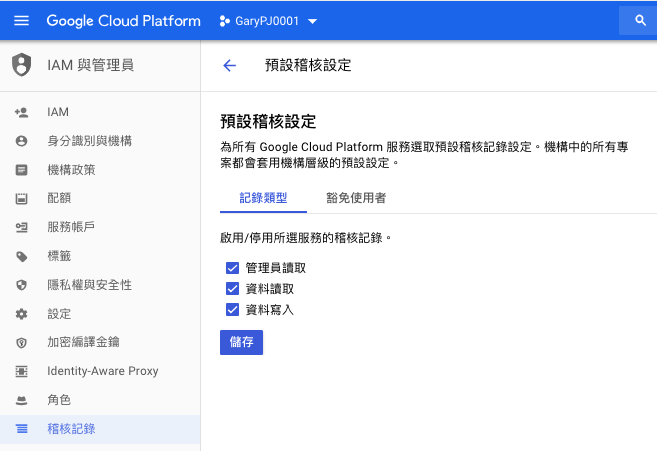The width and height of the screenshot is (657, 451).
Task: Select the 記錄類型 tab
Action: point(263,198)
